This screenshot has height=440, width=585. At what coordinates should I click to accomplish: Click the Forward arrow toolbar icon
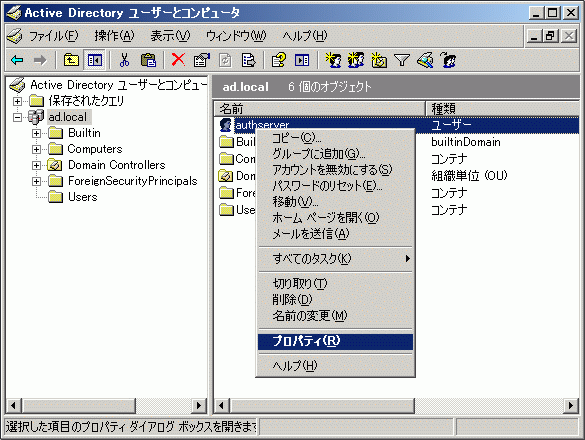click(x=40, y=60)
